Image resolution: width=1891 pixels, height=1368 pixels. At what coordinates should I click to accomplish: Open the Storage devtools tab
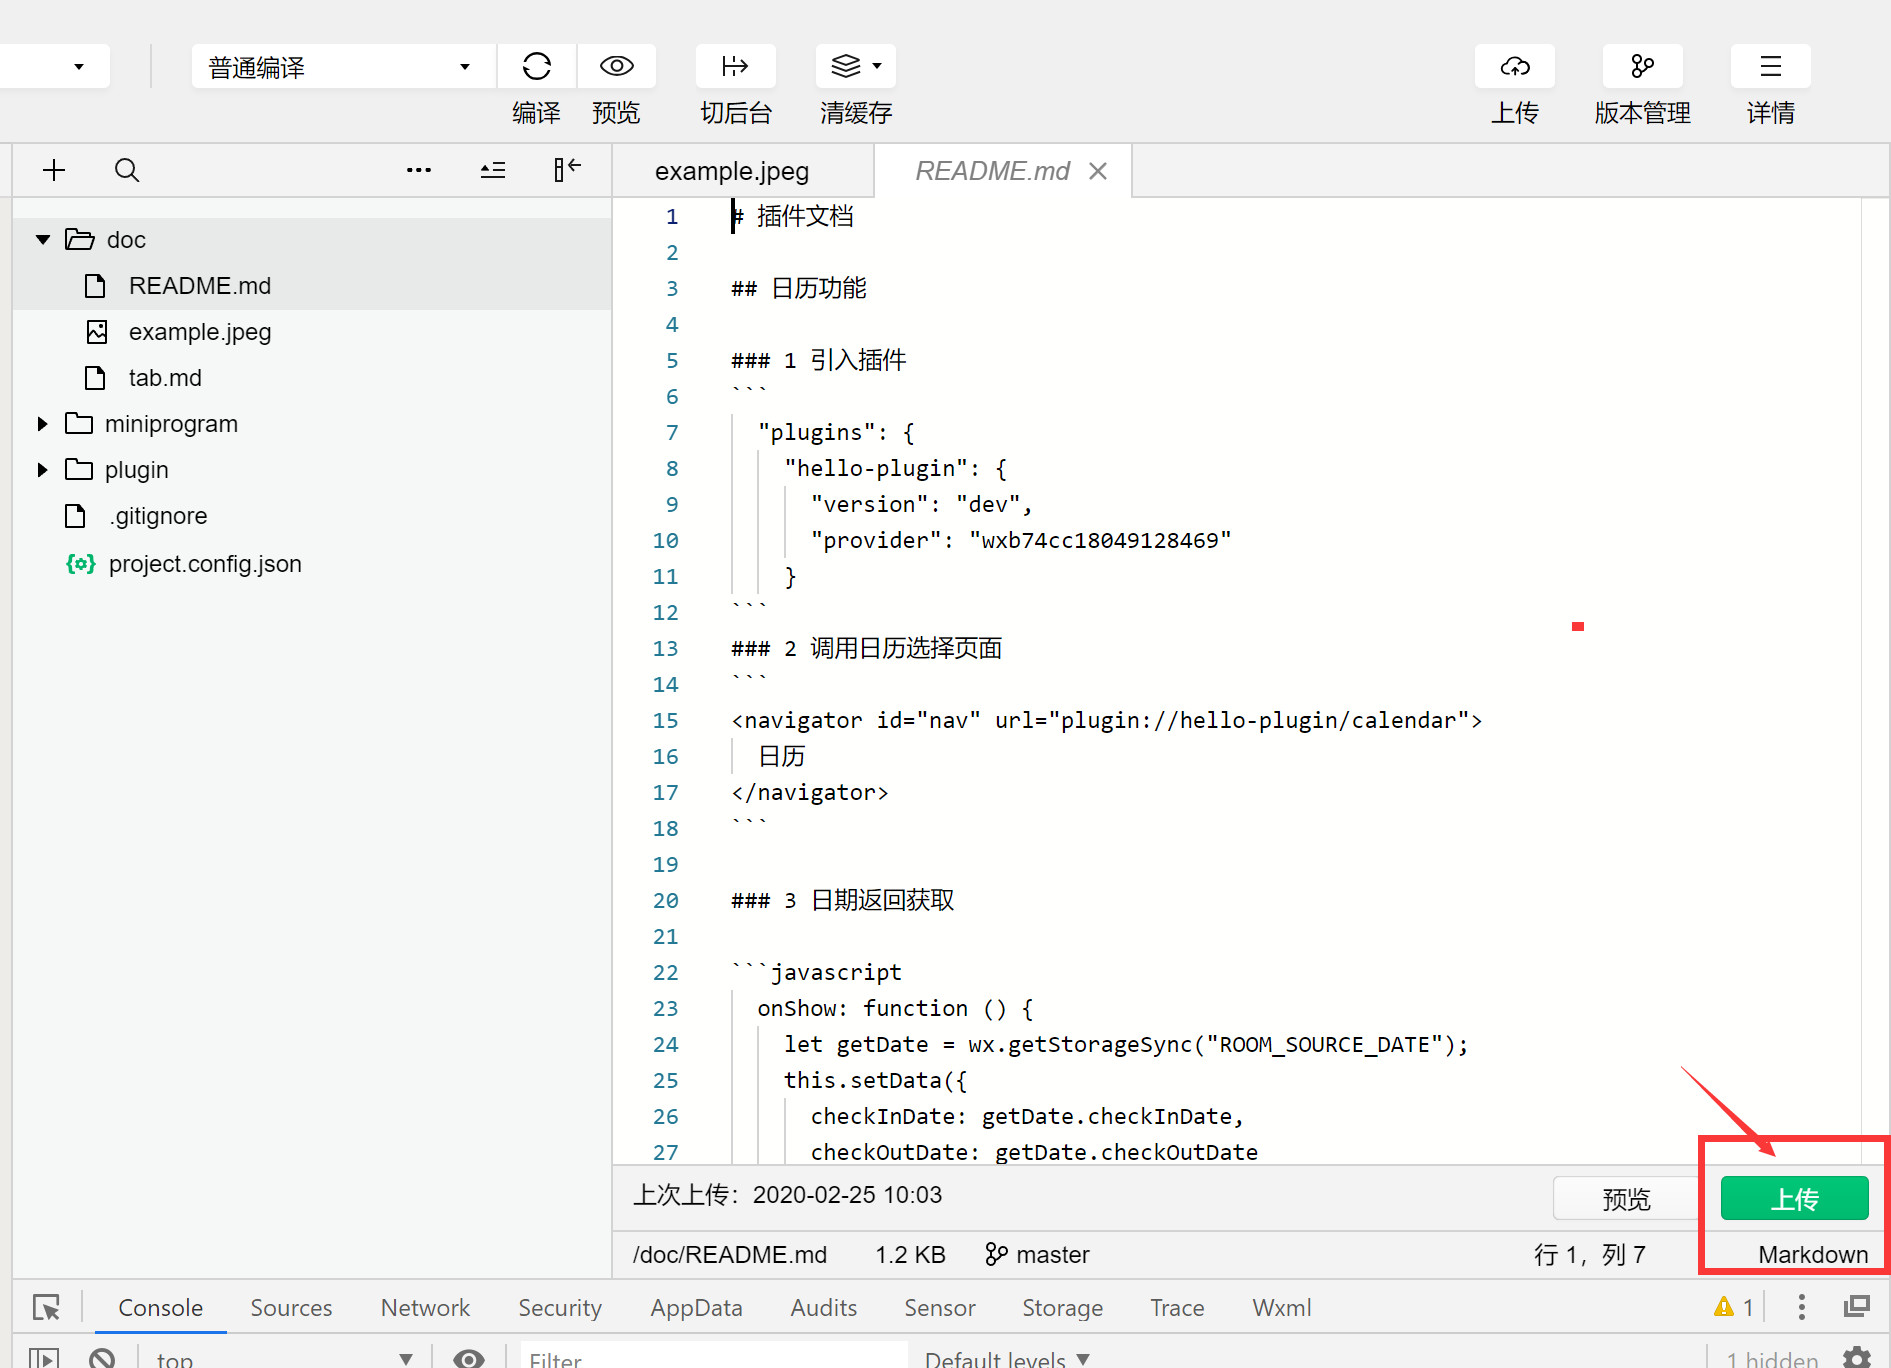tap(1062, 1307)
